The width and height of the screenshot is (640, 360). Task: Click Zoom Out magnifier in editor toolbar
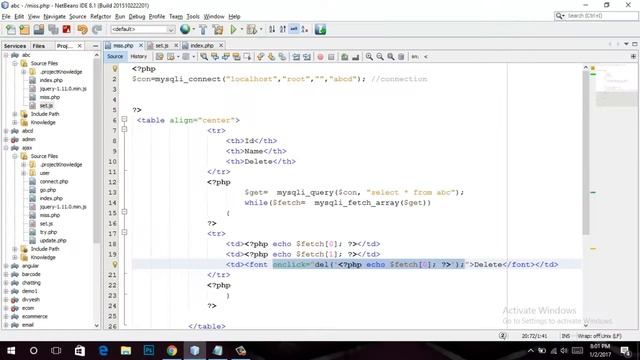(x=380, y=57)
